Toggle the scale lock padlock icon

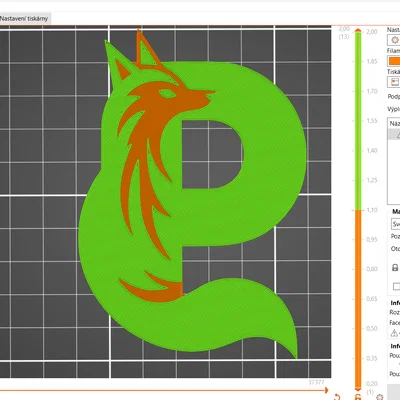tap(395, 267)
